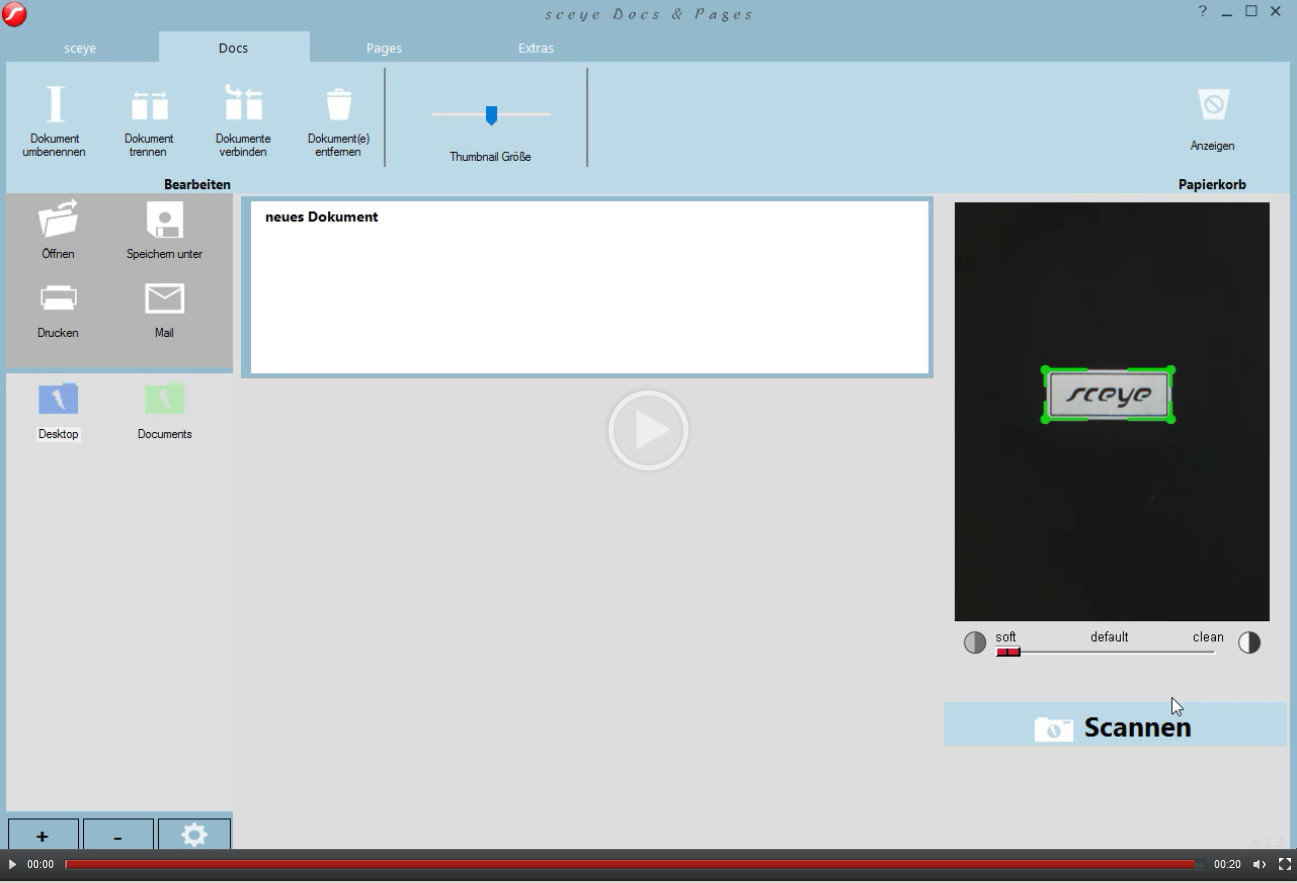
Task: Start scanning with the Scannen button
Action: pos(1114,725)
